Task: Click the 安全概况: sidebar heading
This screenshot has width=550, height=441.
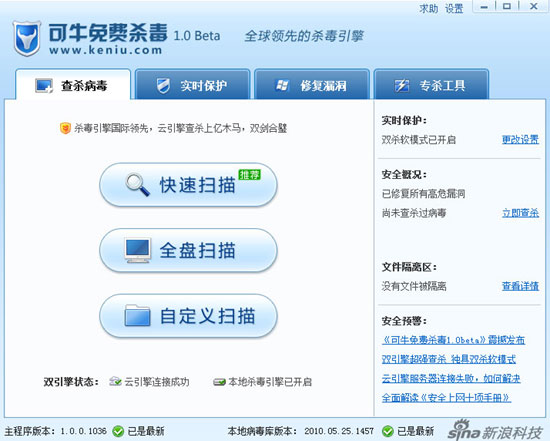Action: click(x=404, y=174)
